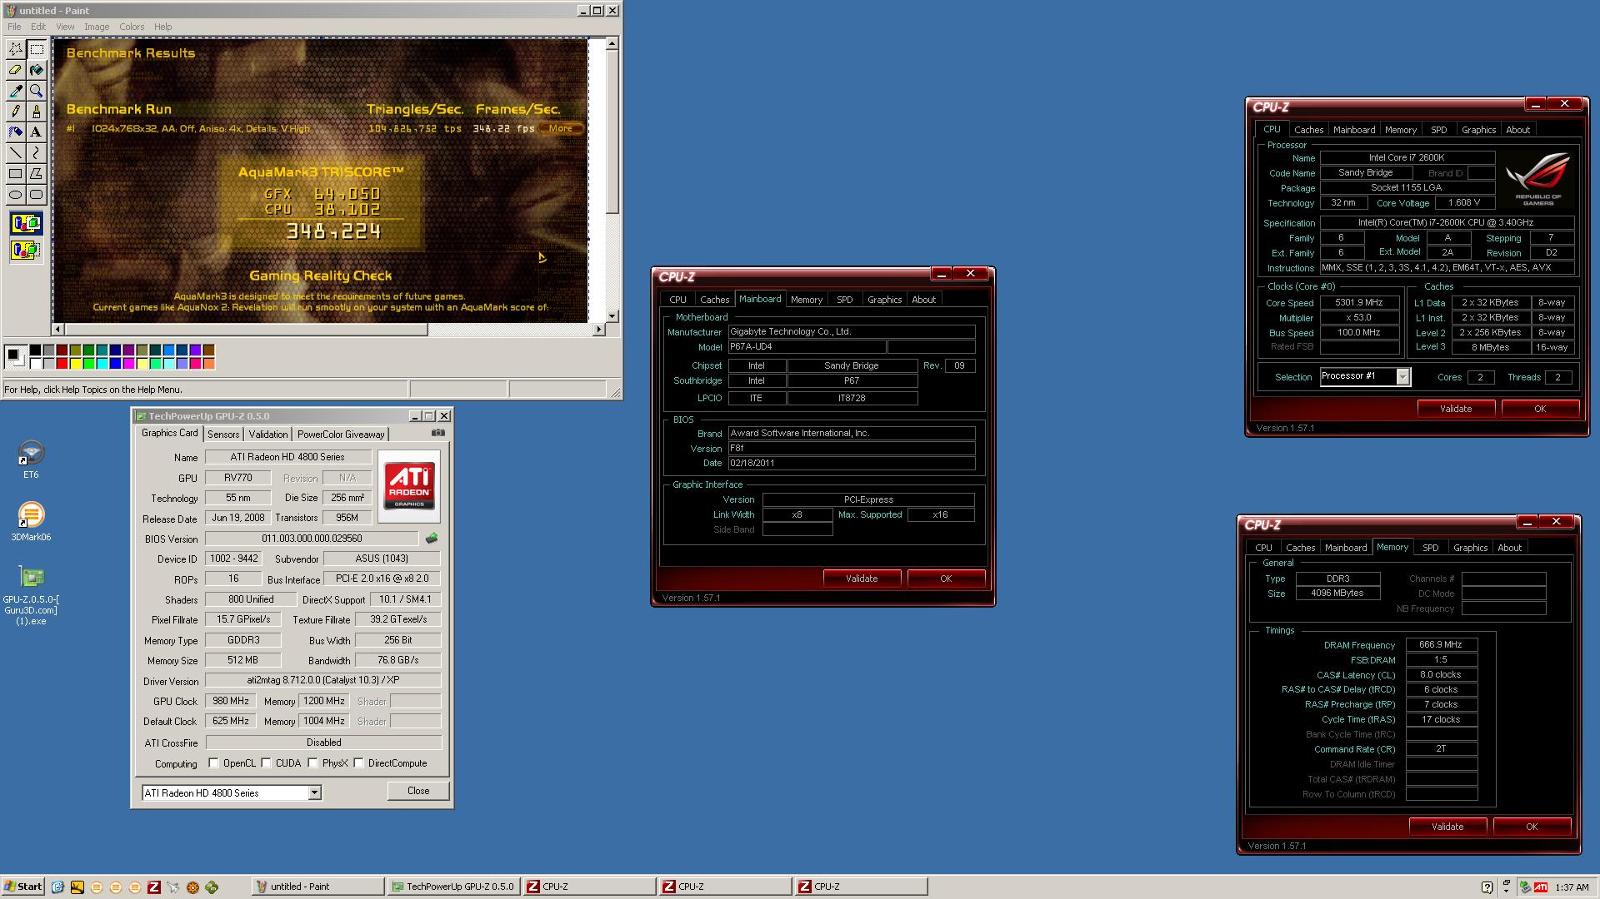Select the Free-Form Select tool in Paint
Image resolution: width=1600 pixels, height=899 pixels.
[15, 49]
